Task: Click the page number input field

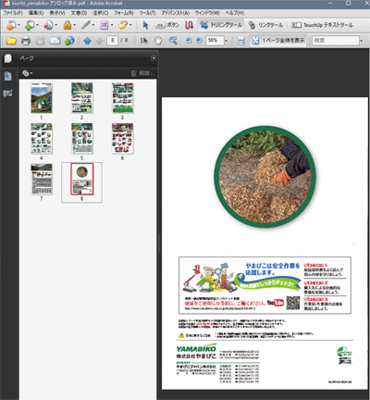Action: tap(113, 41)
